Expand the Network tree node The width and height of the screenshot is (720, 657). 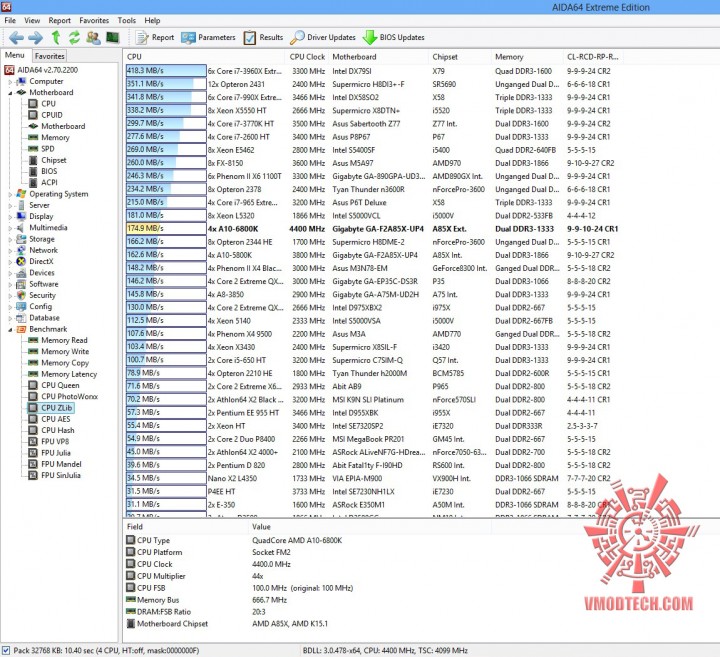(x=10, y=251)
